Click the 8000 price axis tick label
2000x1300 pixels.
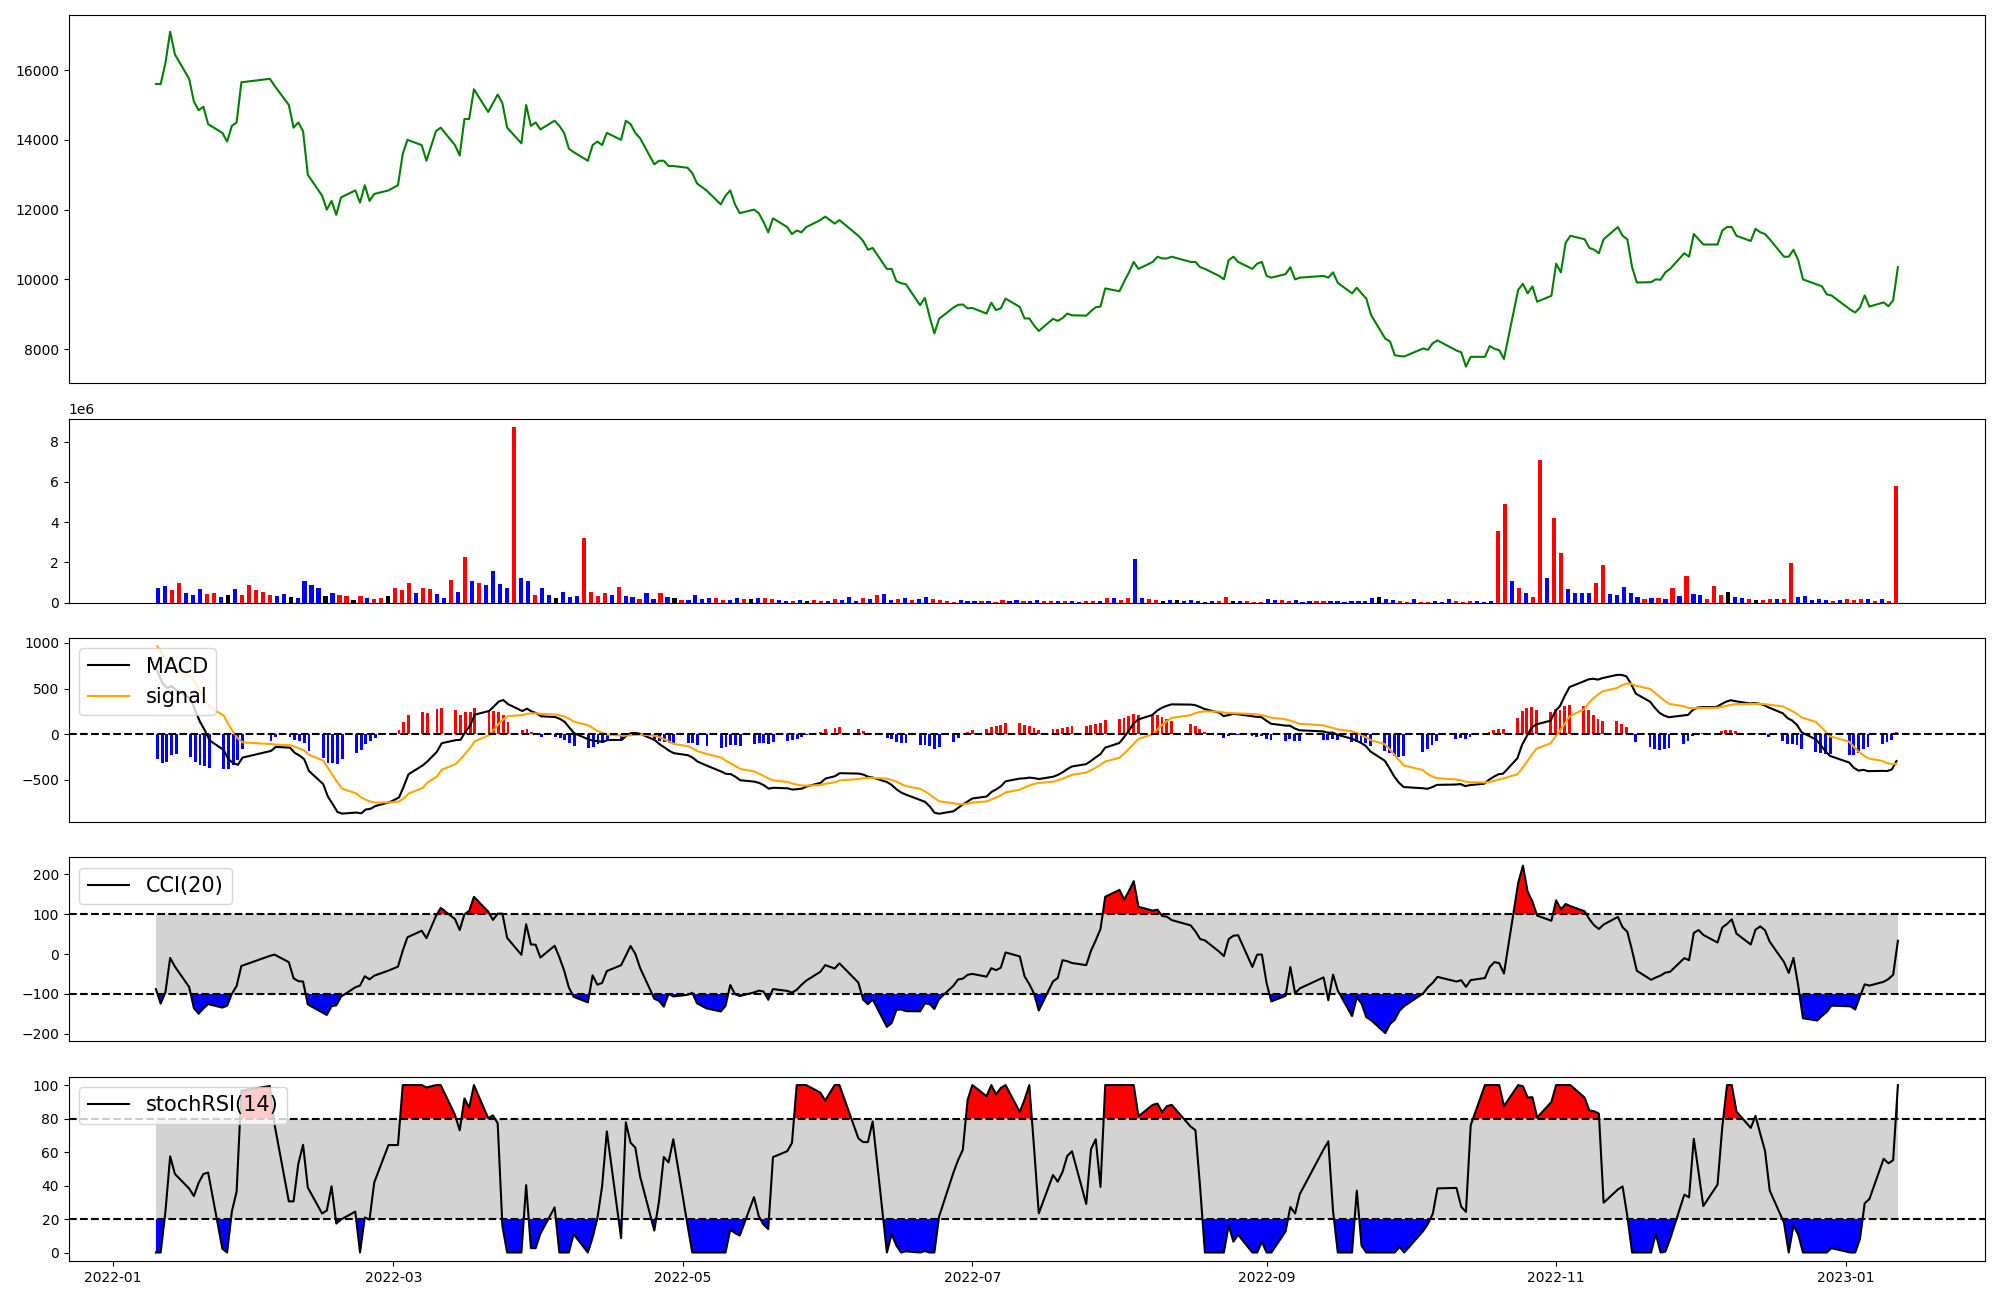(x=42, y=350)
